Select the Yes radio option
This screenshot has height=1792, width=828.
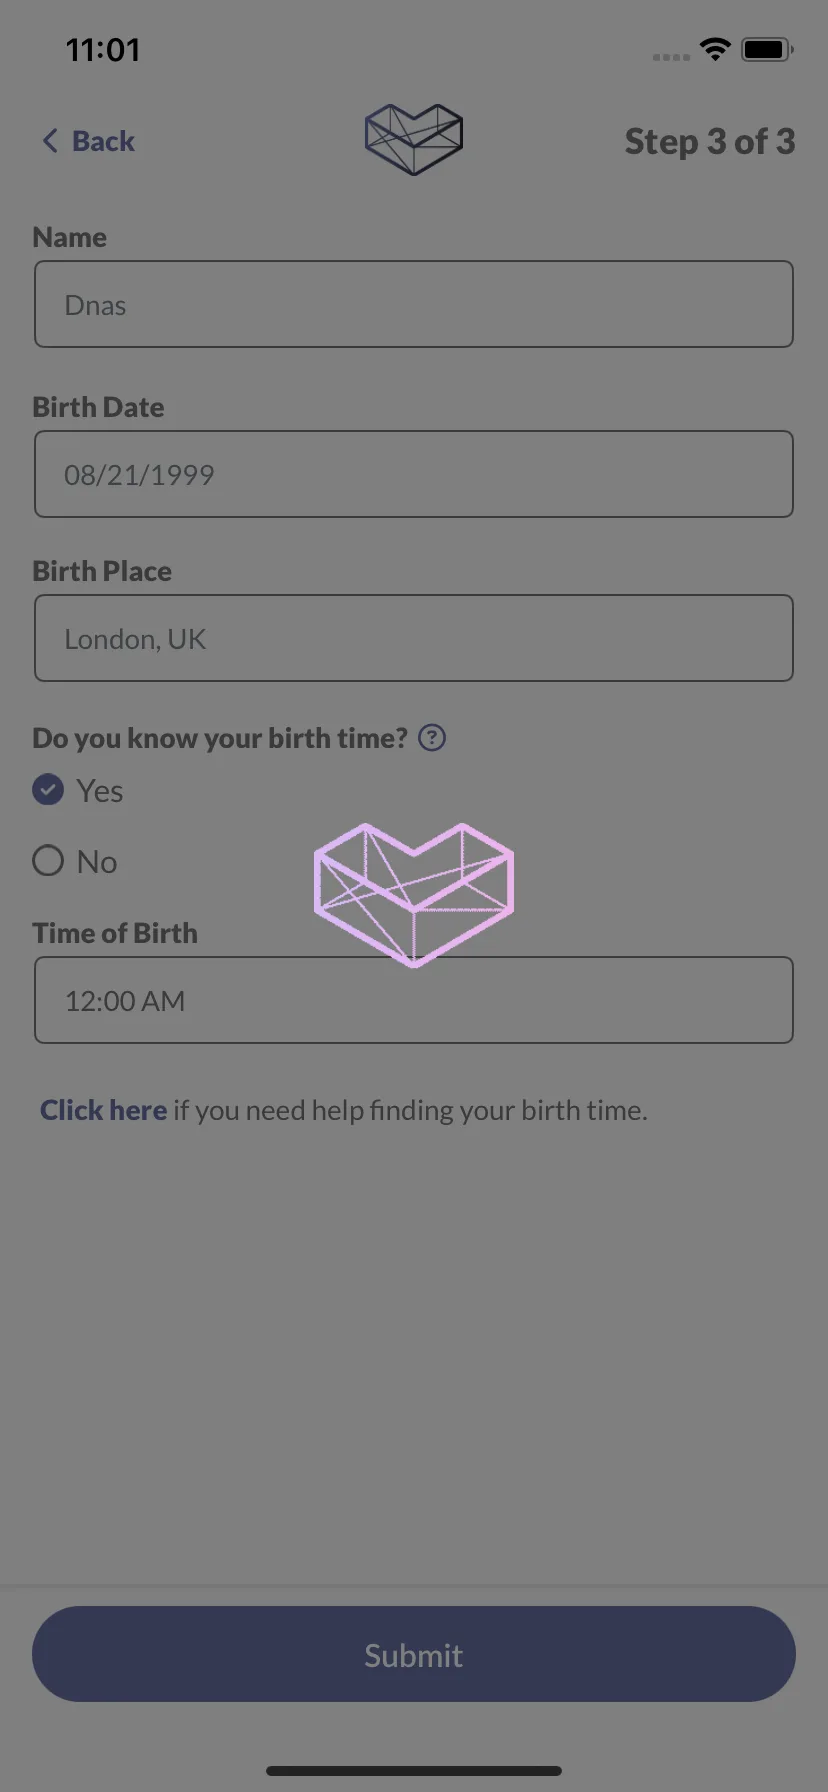(78, 791)
